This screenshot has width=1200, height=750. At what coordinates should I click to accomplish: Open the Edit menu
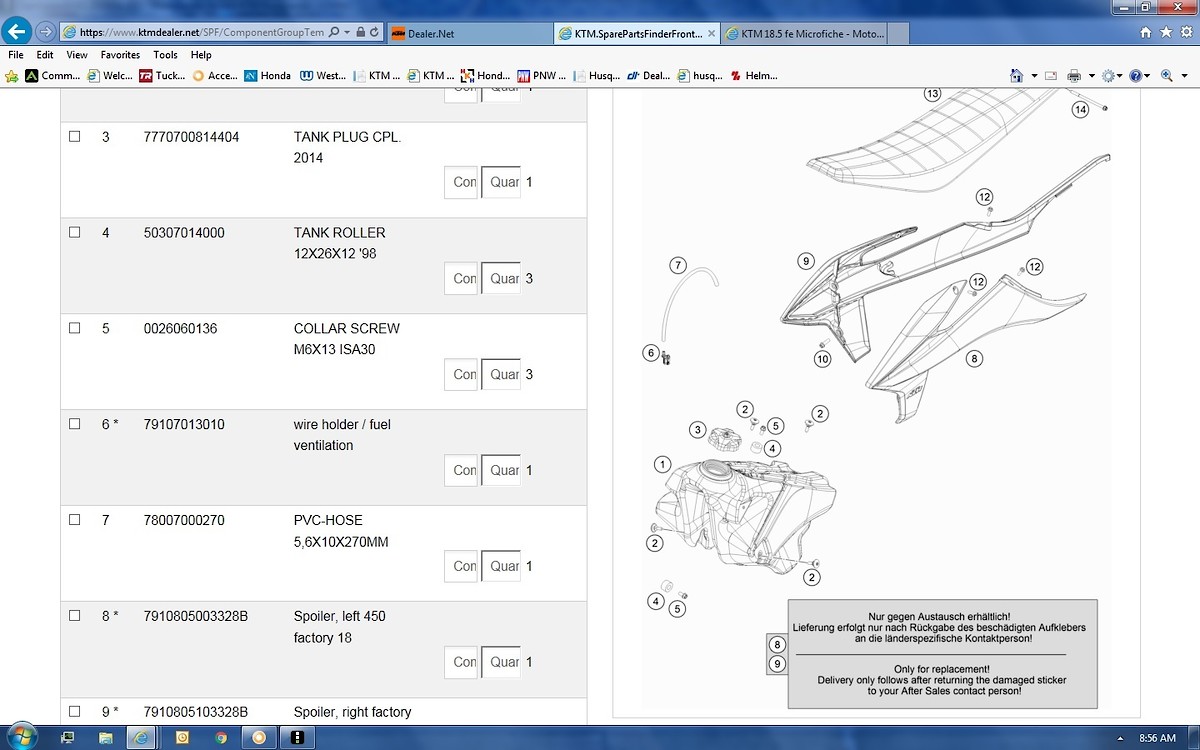[45, 55]
